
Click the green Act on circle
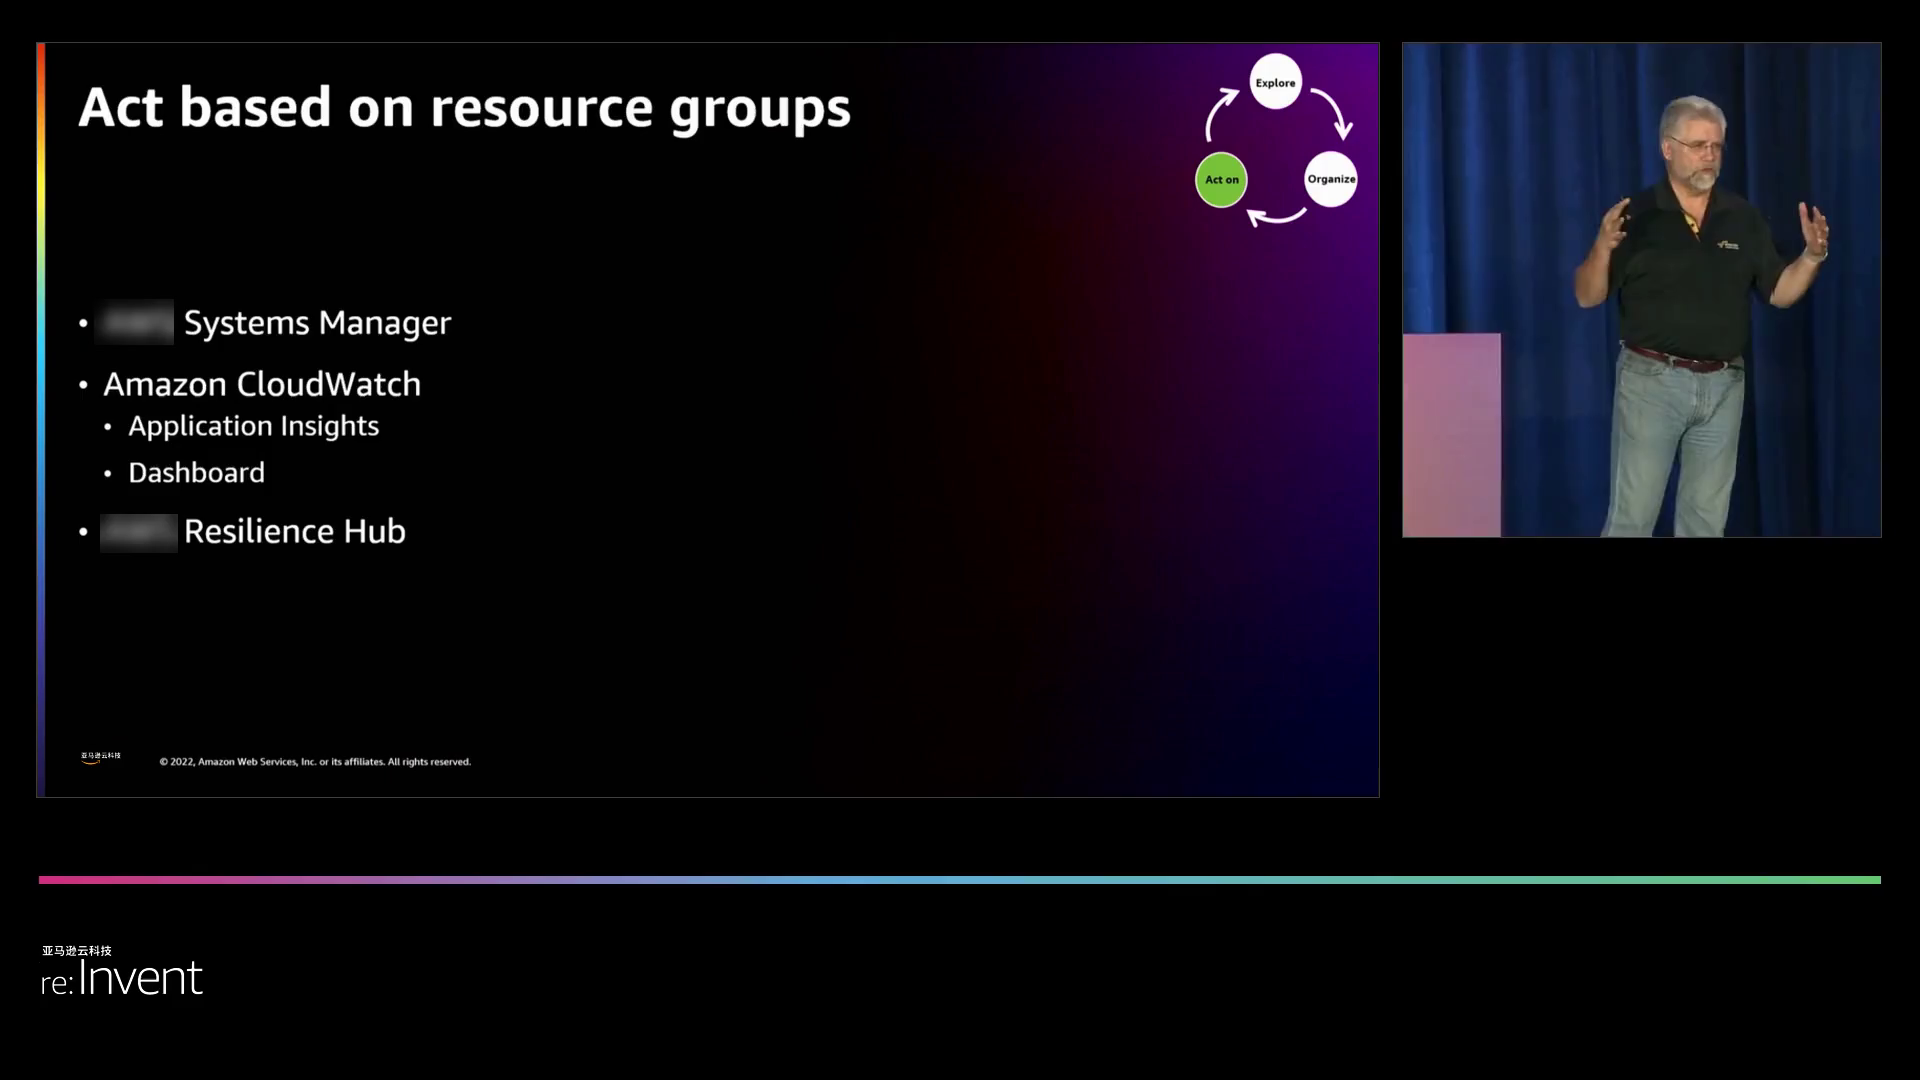click(x=1221, y=180)
